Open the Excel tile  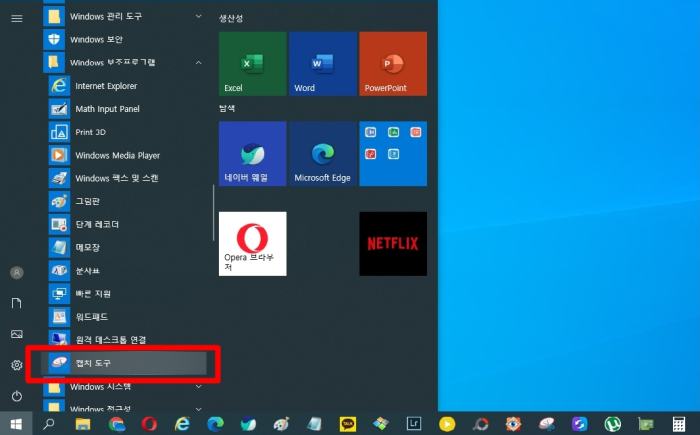pos(253,63)
